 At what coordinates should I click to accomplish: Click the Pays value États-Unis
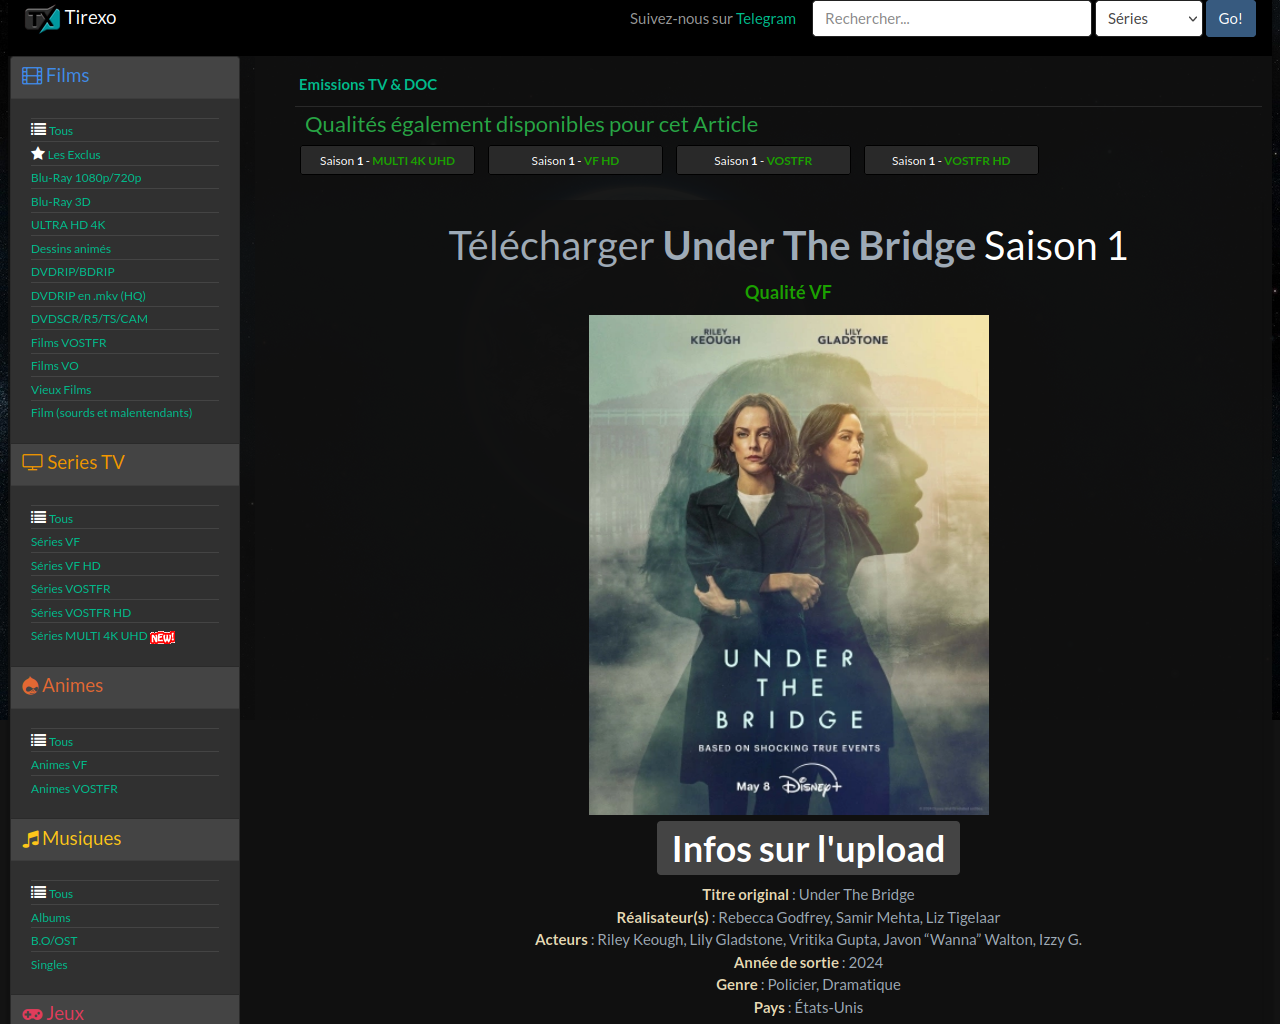point(829,1008)
